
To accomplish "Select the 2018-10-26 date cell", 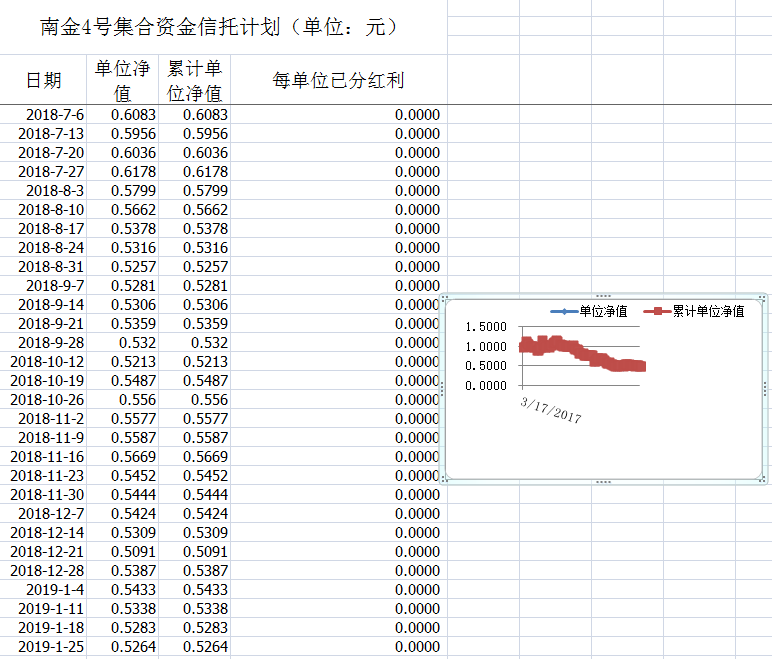I will pyautogui.click(x=43, y=399).
